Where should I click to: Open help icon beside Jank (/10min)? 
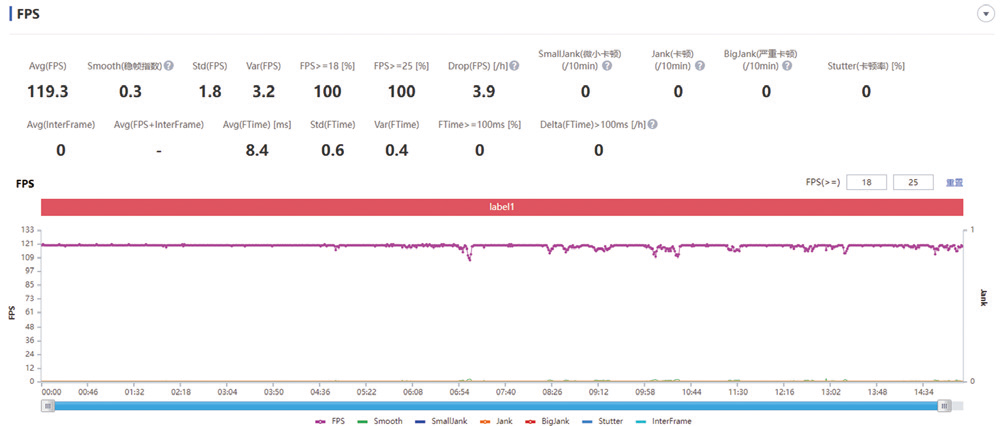tap(700, 66)
